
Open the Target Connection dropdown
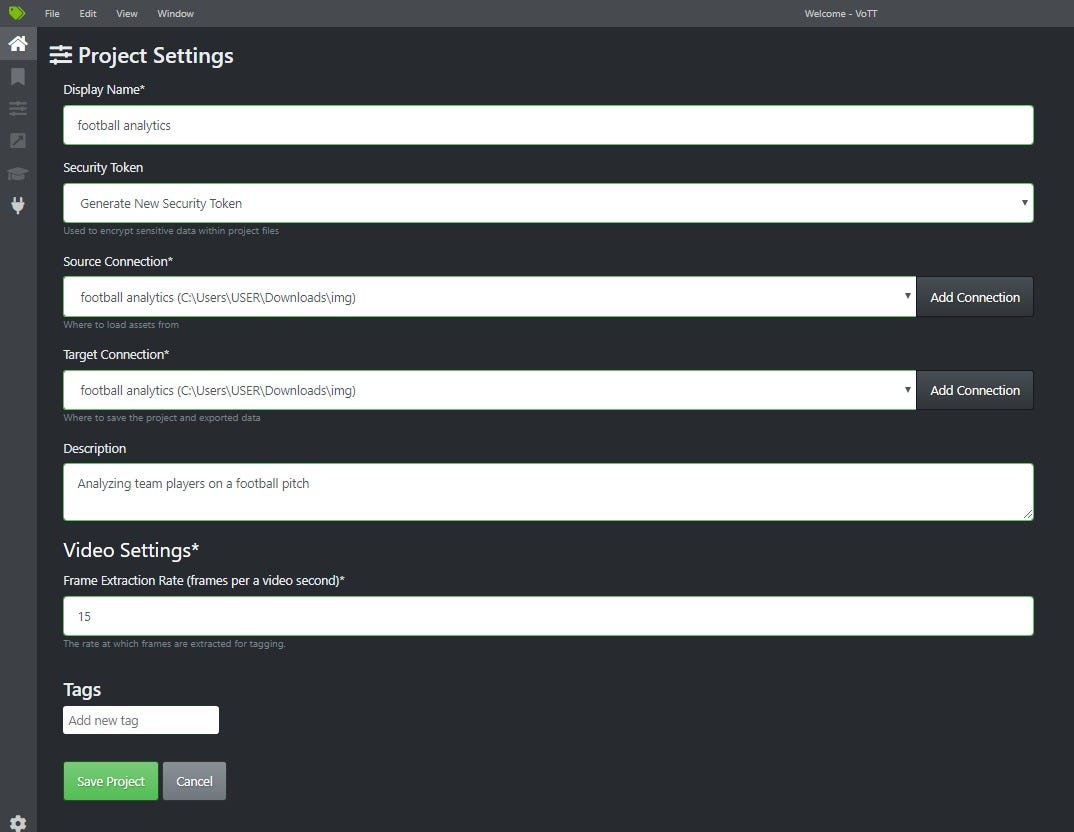490,390
